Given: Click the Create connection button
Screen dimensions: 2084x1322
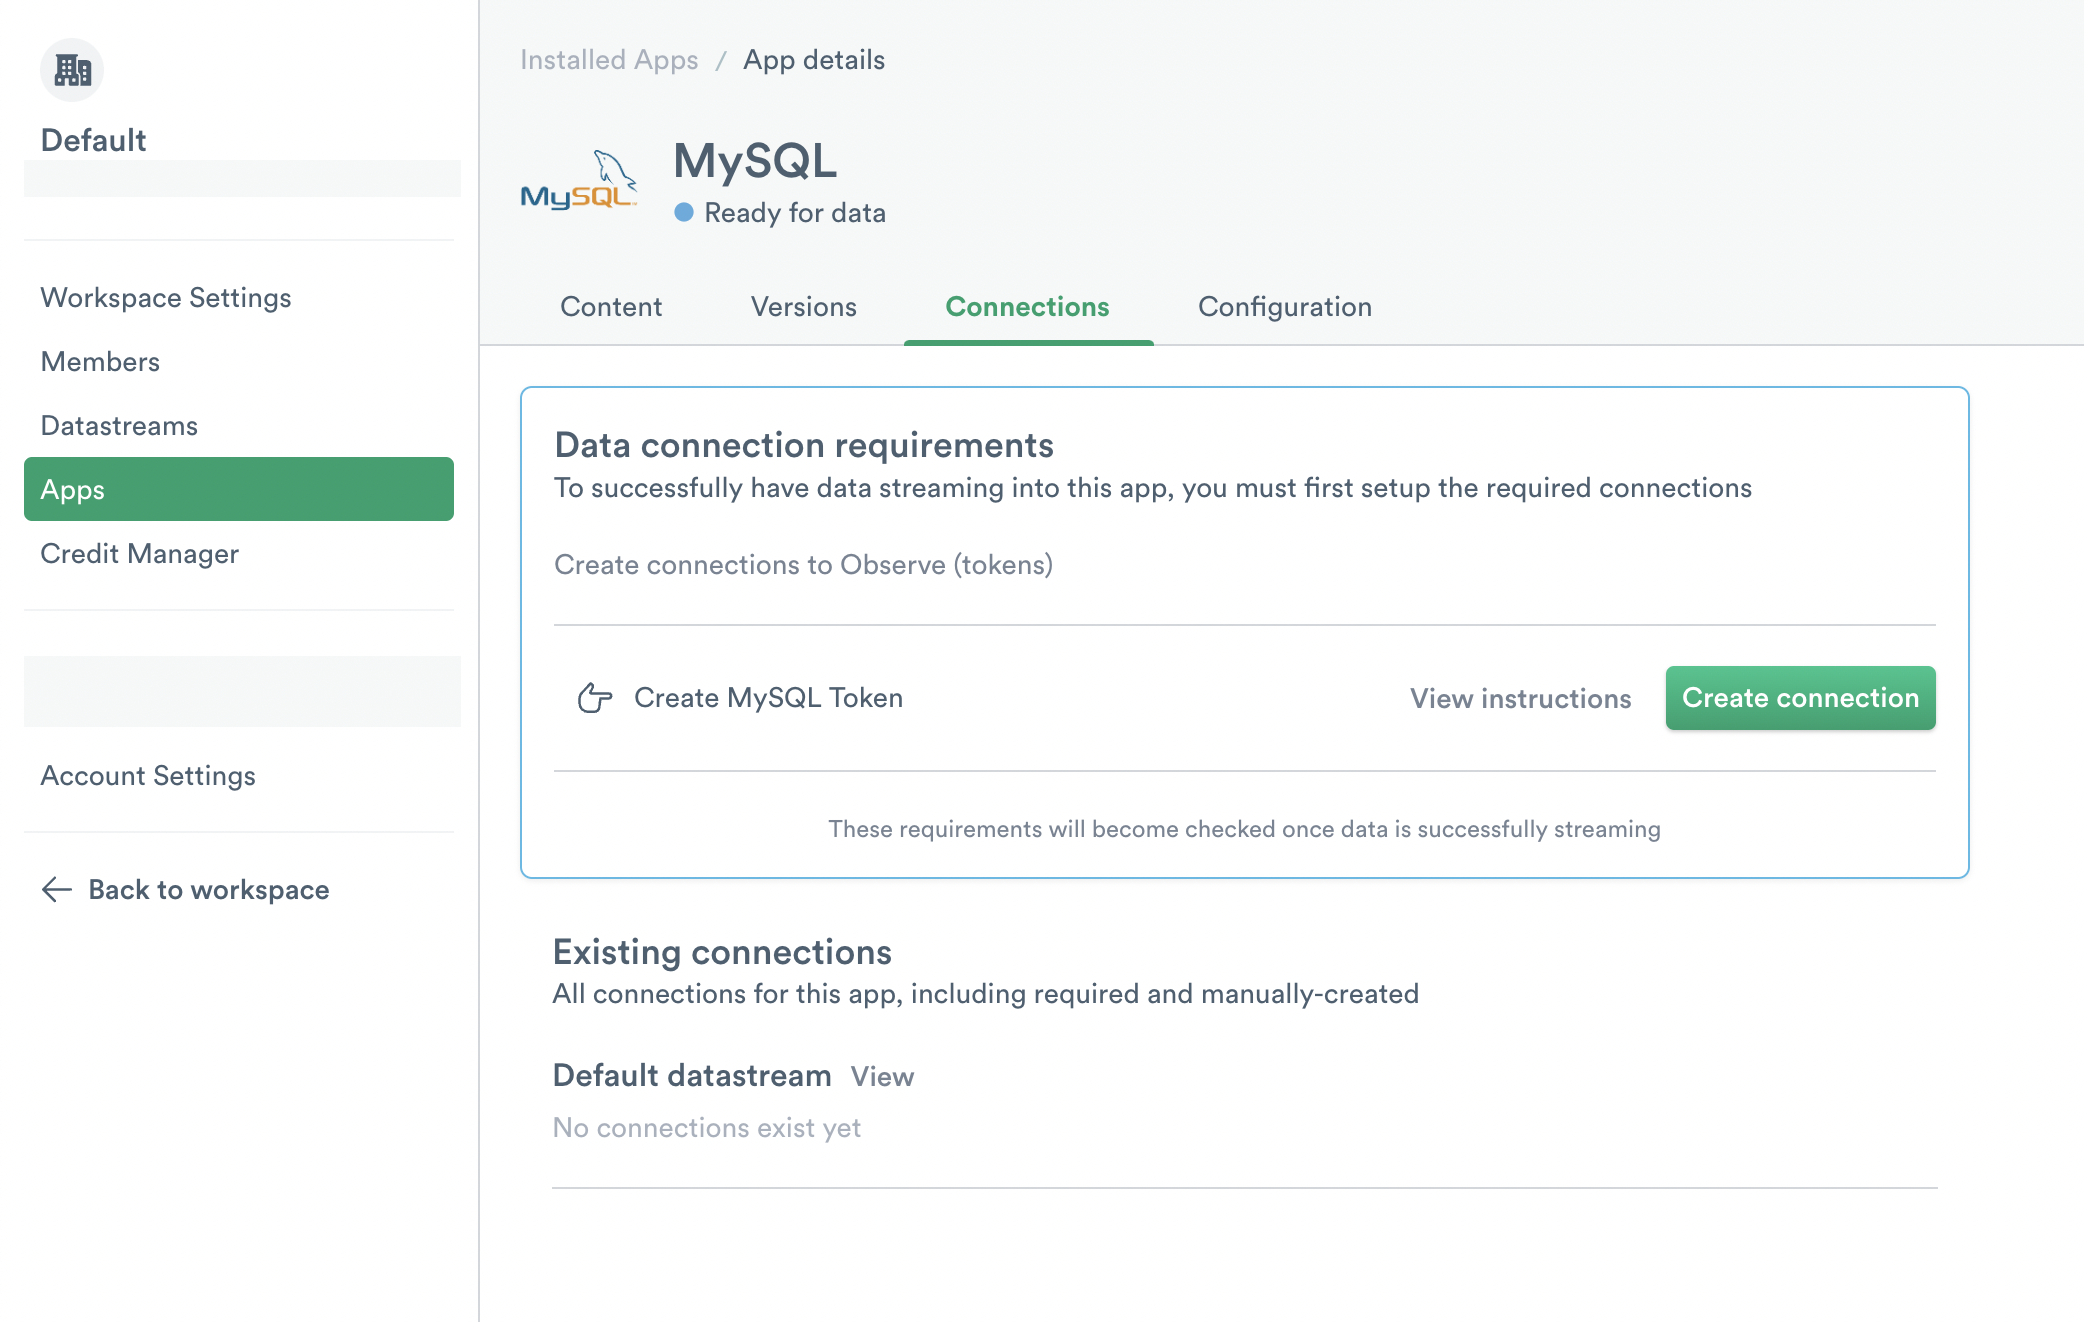Looking at the screenshot, I should pos(1800,698).
